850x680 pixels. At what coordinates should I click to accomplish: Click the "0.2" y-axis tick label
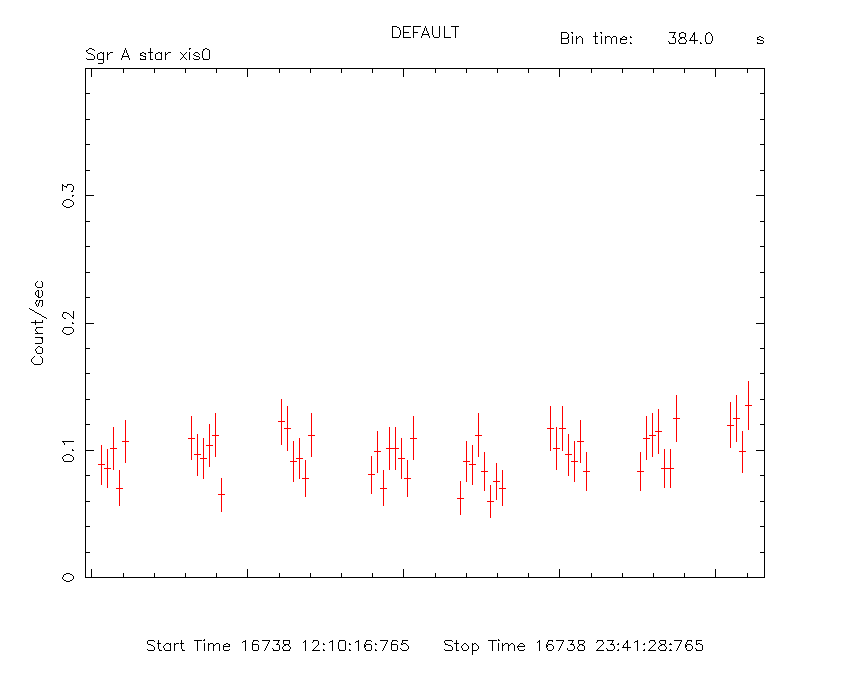[68, 323]
